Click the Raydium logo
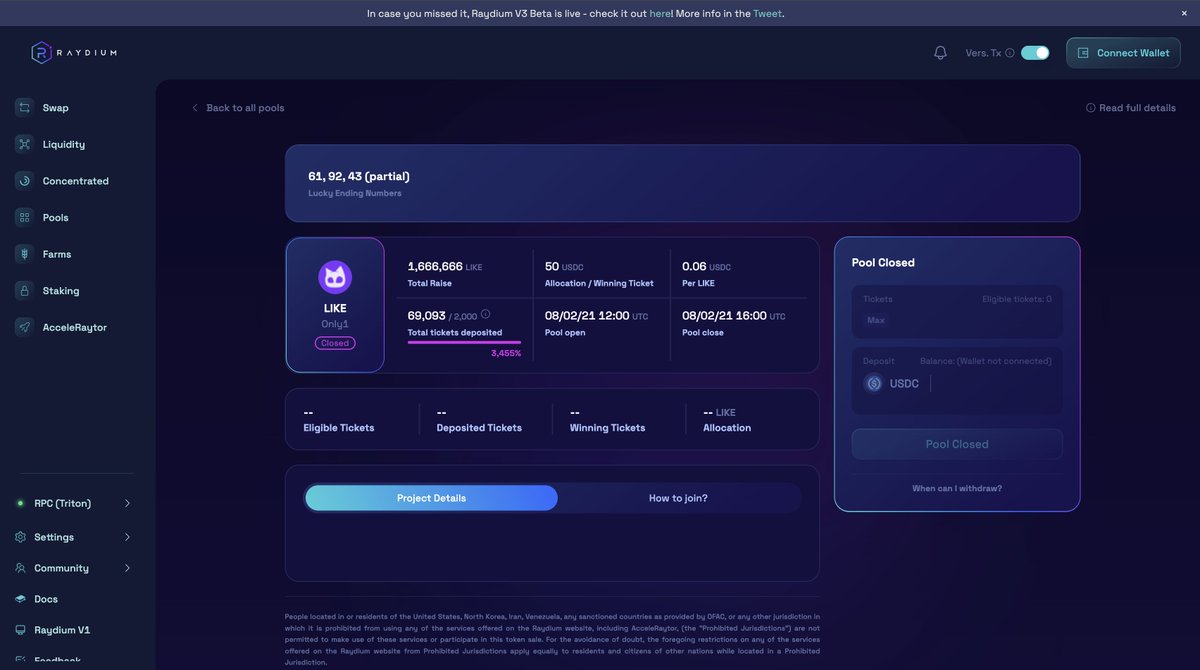 point(73,53)
